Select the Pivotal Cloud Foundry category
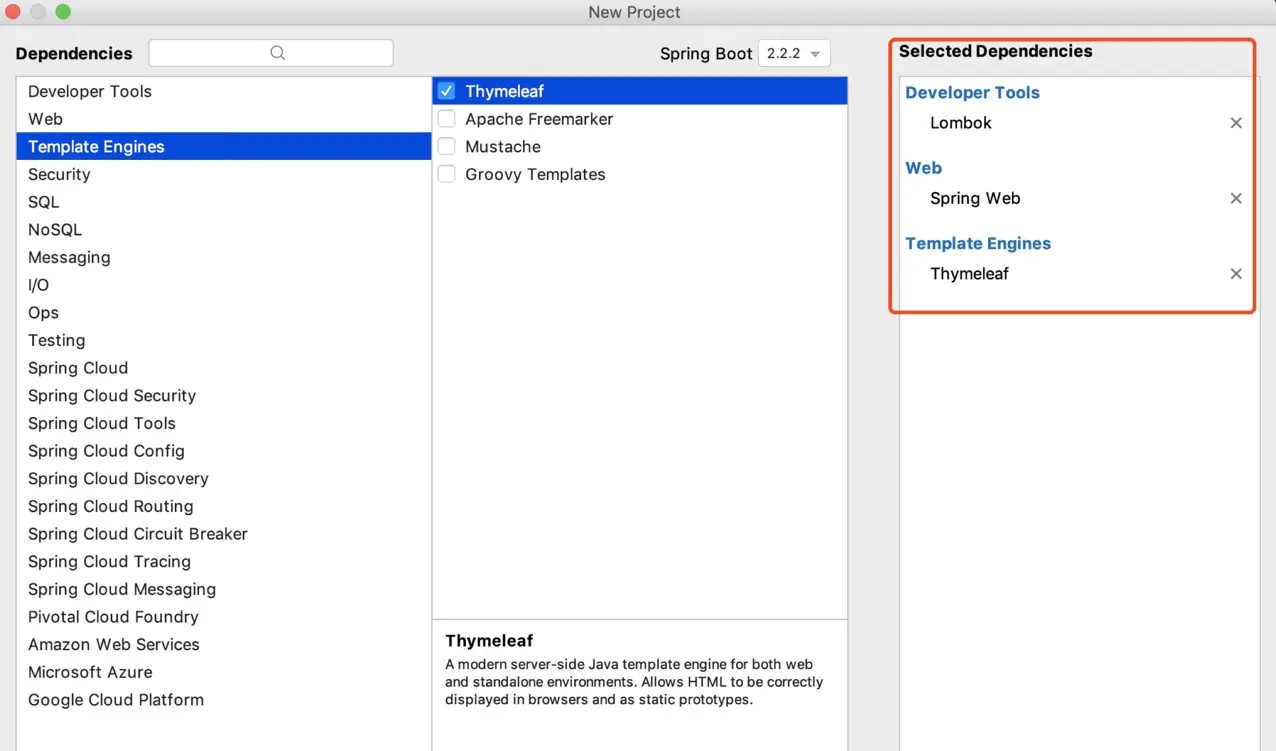The image size is (1276, 751). tap(224, 617)
